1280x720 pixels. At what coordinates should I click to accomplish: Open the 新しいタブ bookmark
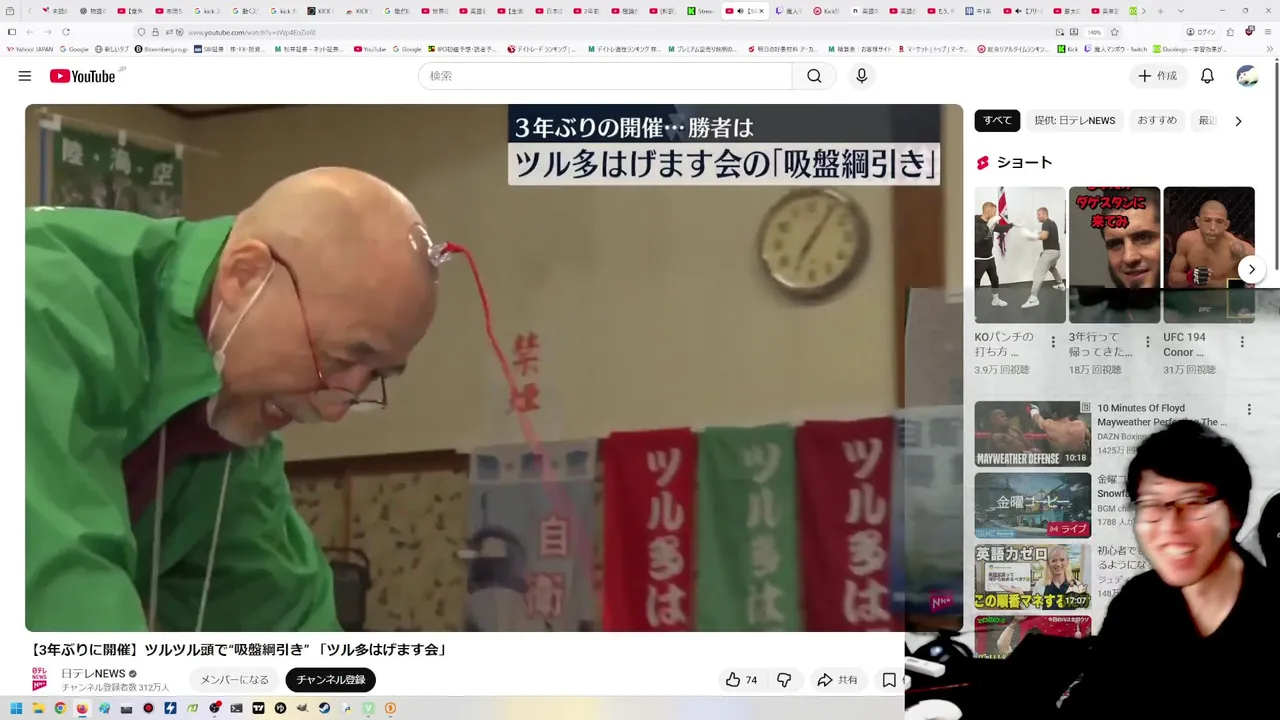(112, 49)
